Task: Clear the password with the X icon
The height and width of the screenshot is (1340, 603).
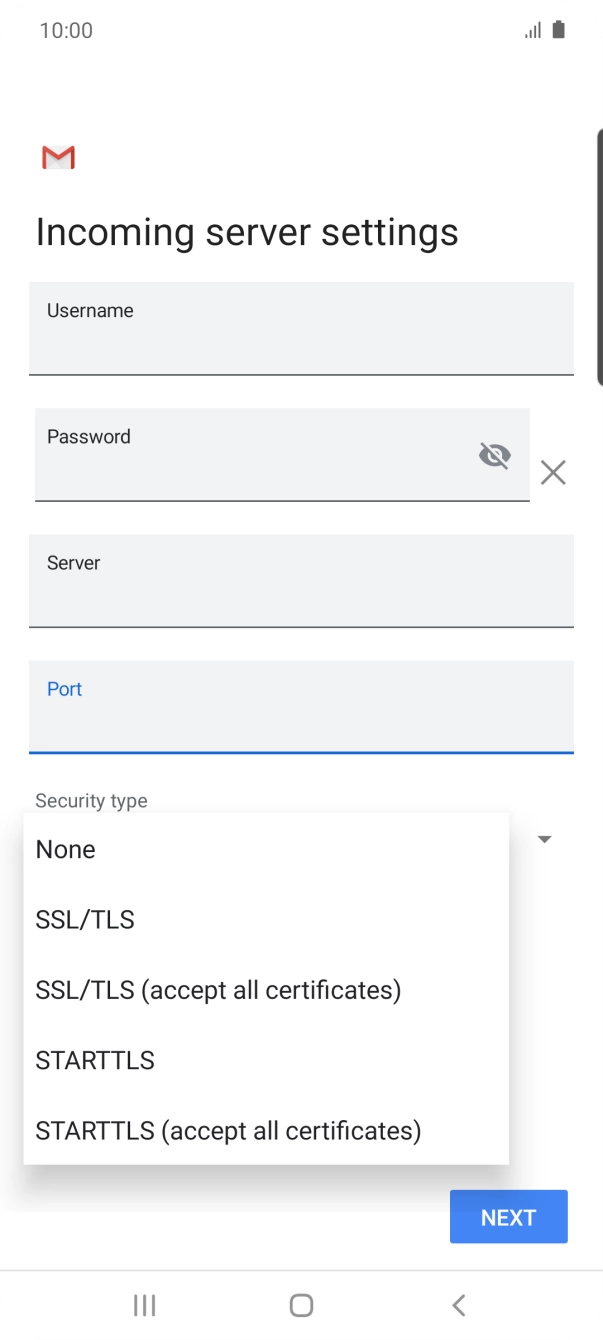Action: [x=553, y=472]
